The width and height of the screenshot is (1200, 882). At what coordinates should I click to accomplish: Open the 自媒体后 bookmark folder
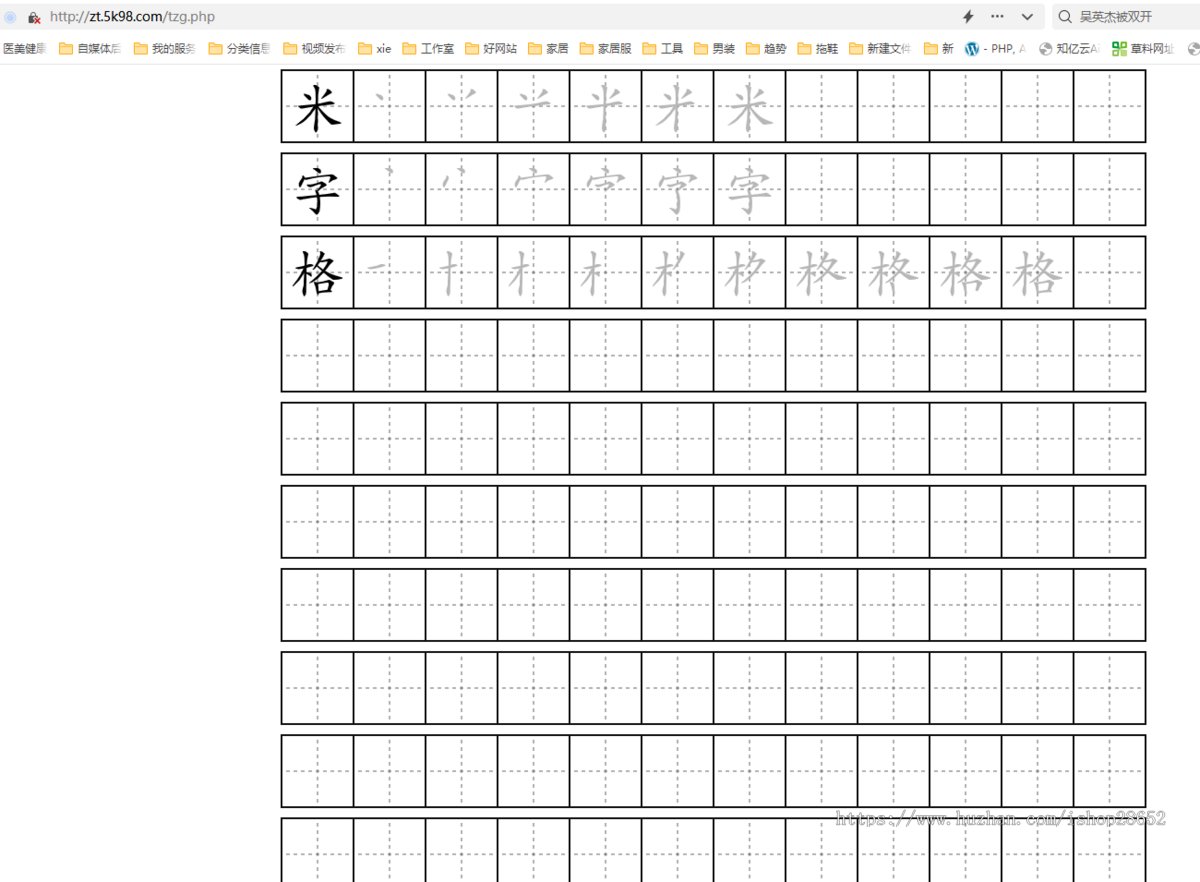(90, 48)
